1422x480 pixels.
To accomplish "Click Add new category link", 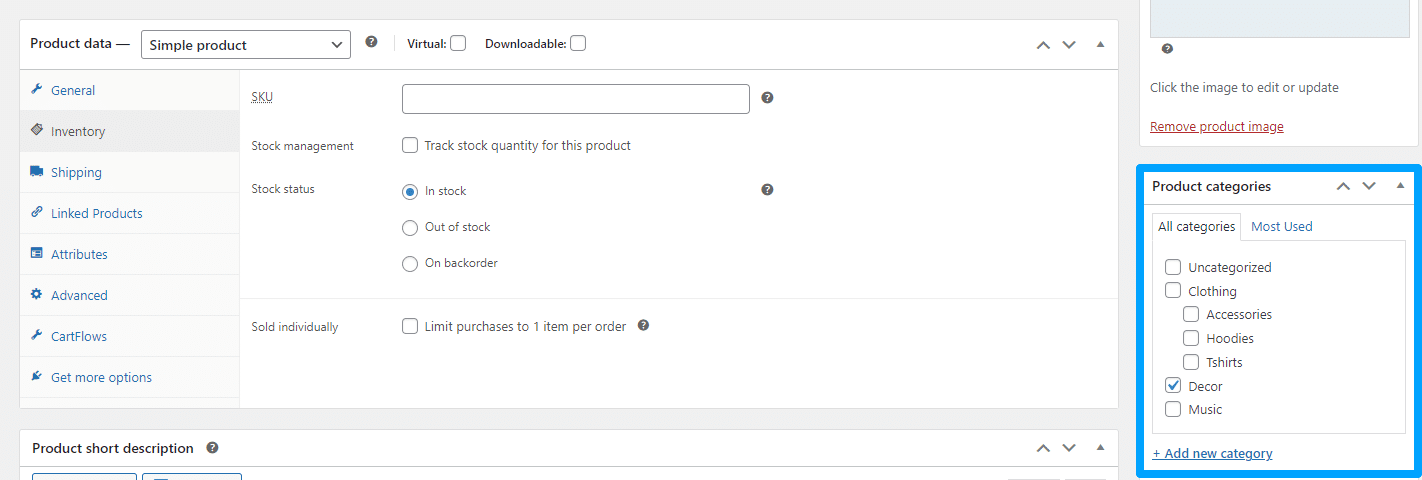I will pyautogui.click(x=1212, y=454).
